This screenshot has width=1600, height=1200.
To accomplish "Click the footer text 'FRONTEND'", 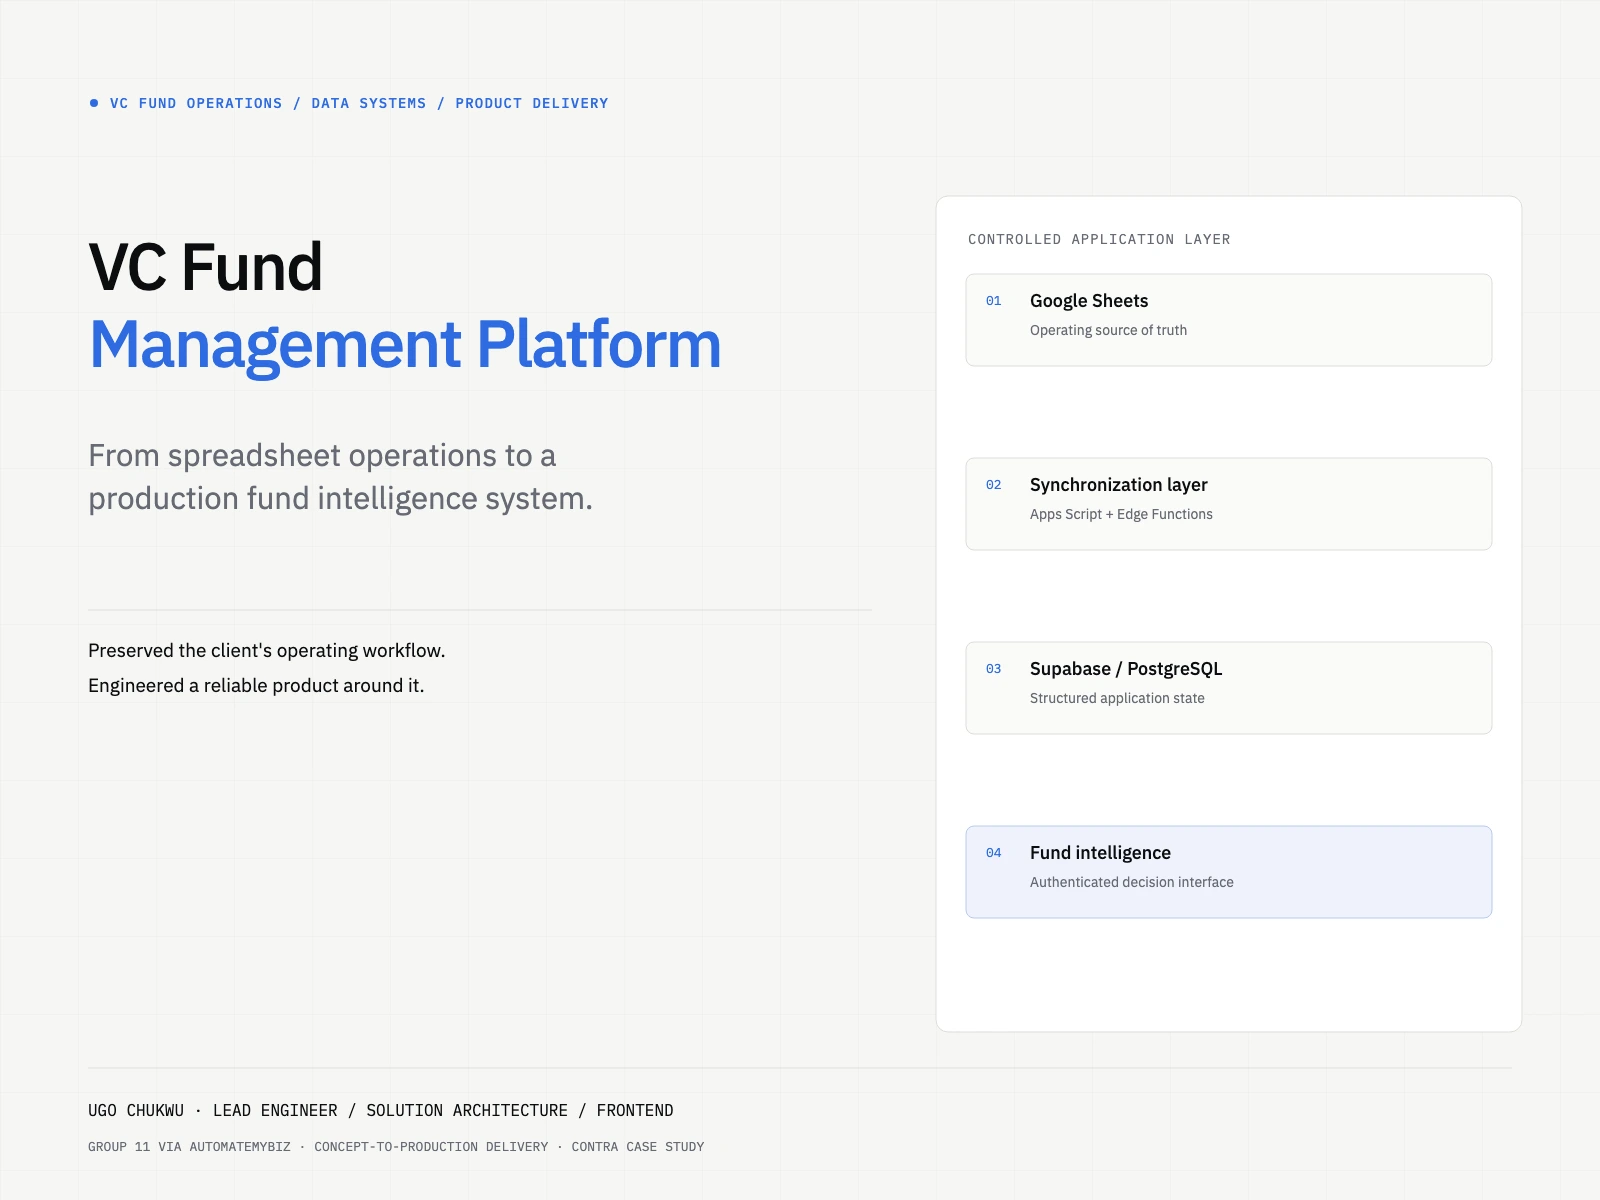I will [x=635, y=1111].
